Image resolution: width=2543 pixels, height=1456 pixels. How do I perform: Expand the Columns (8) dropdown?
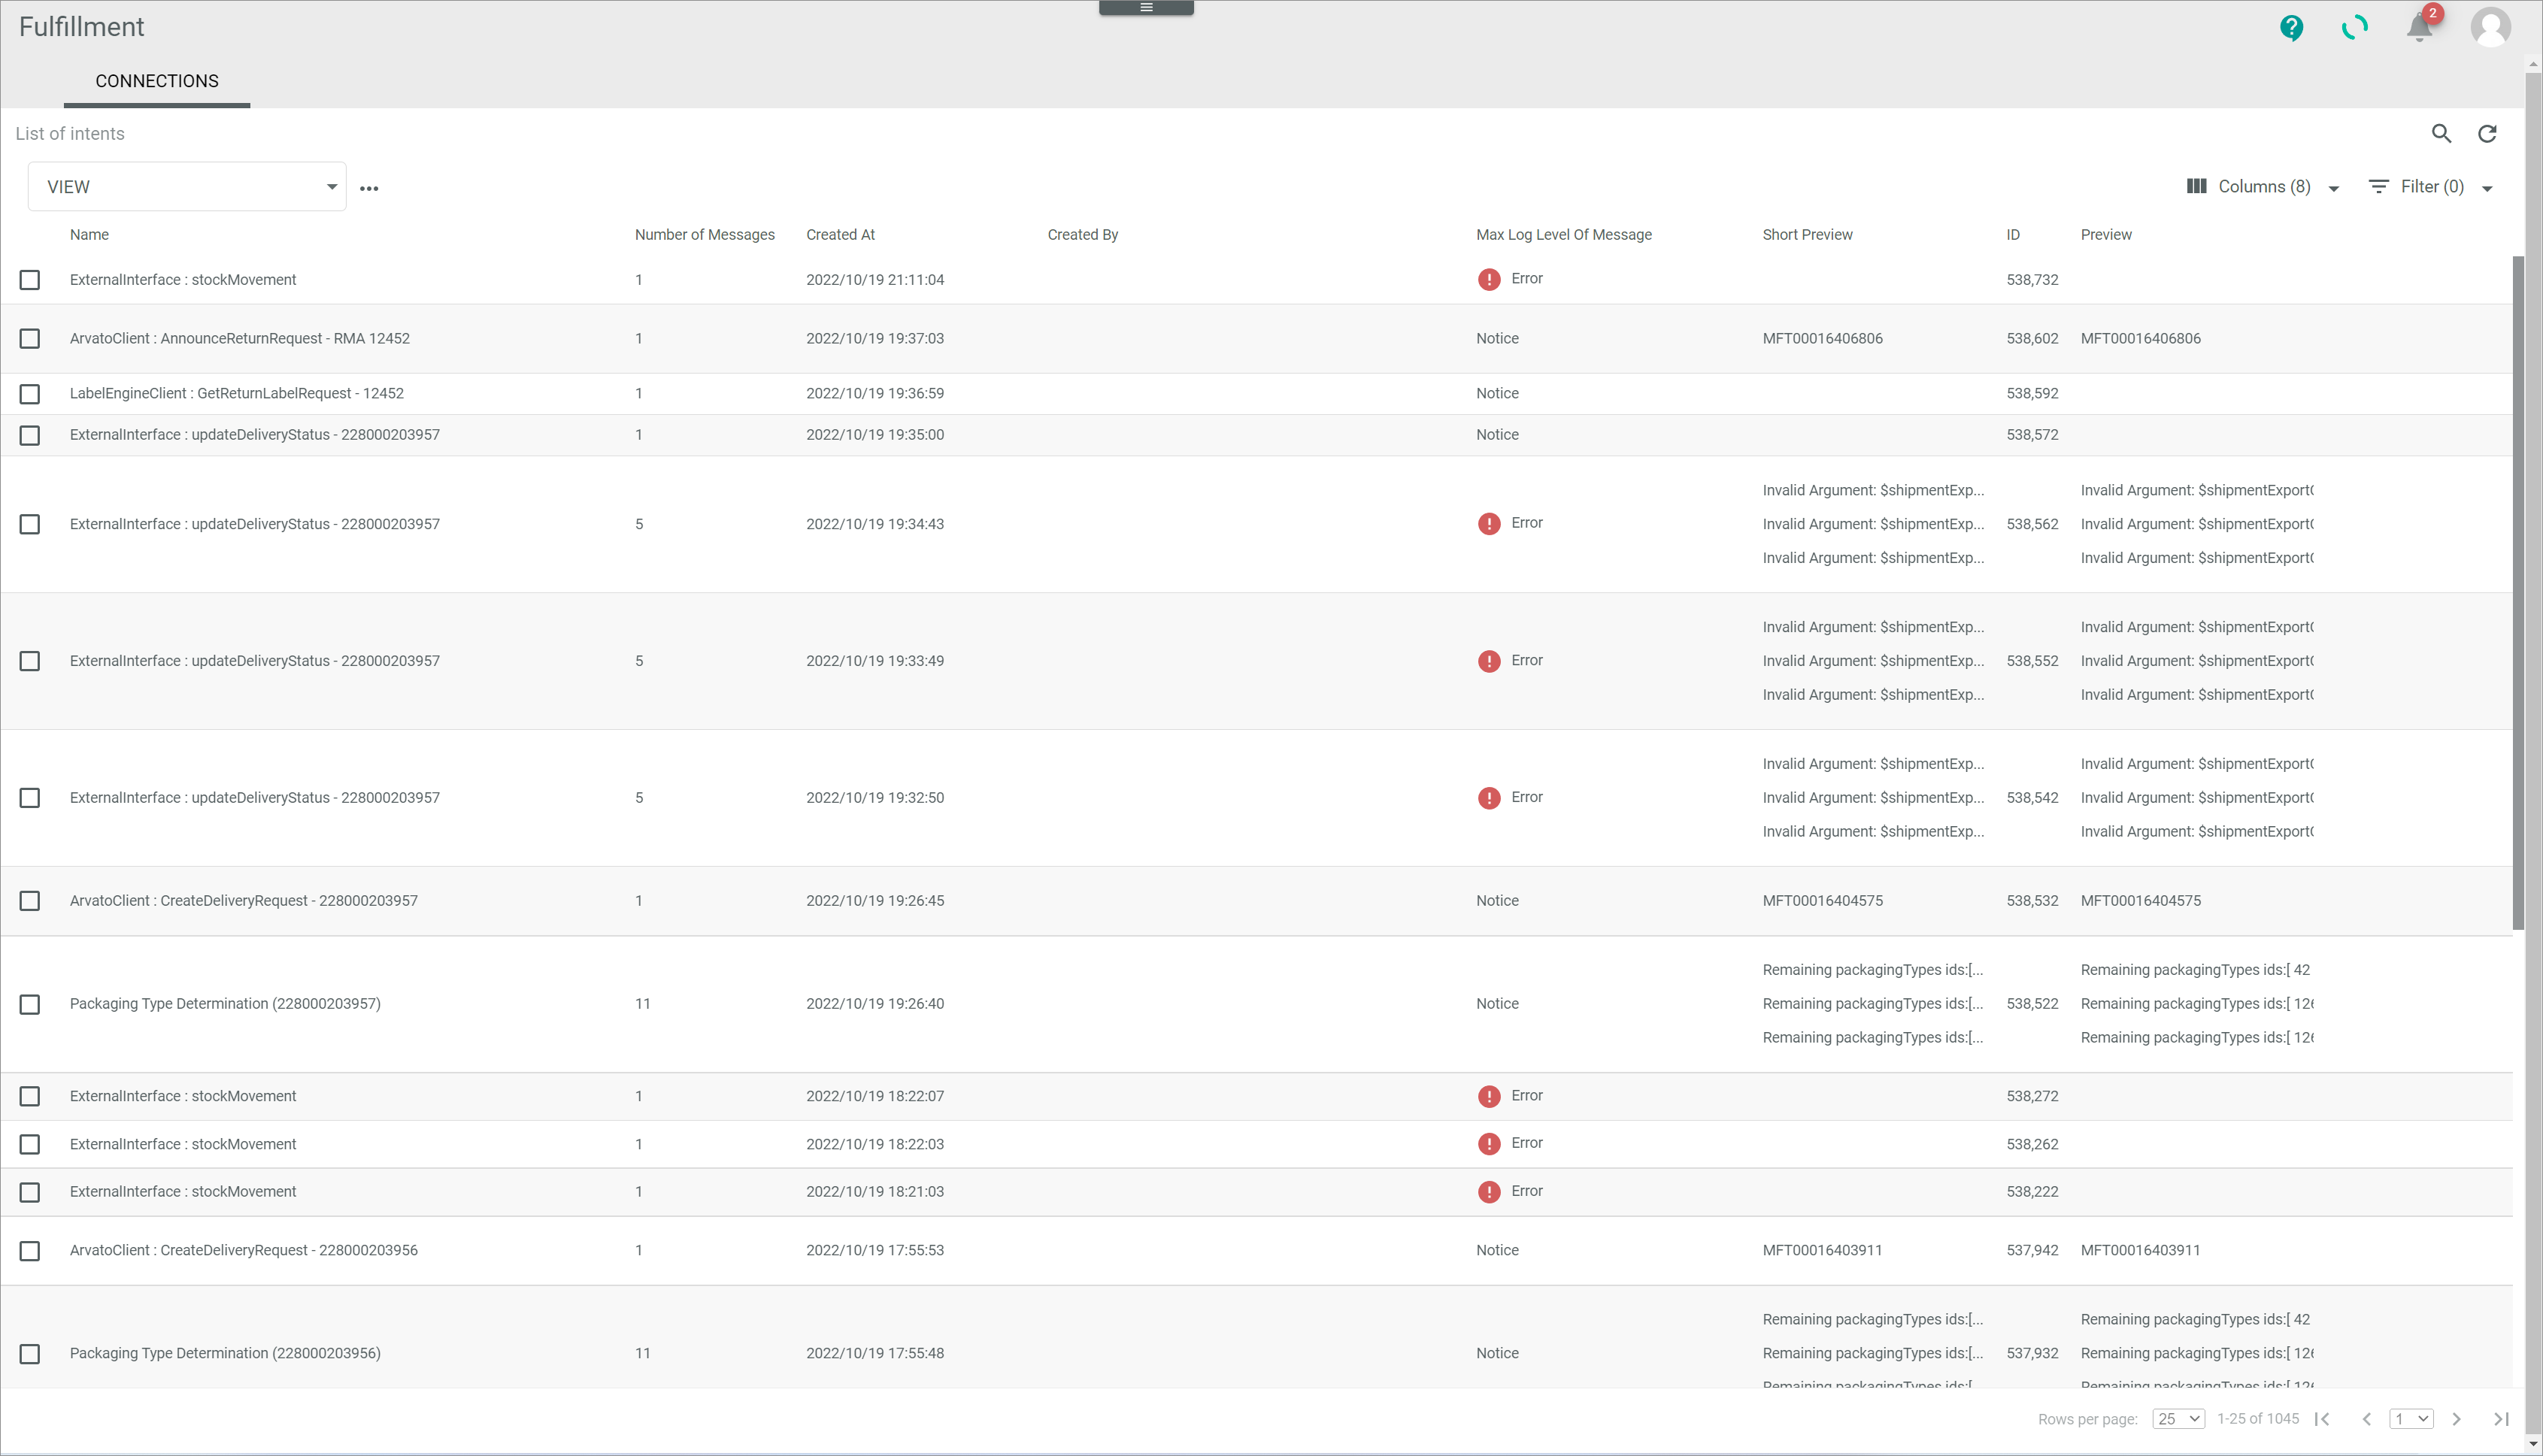[x=2263, y=187]
